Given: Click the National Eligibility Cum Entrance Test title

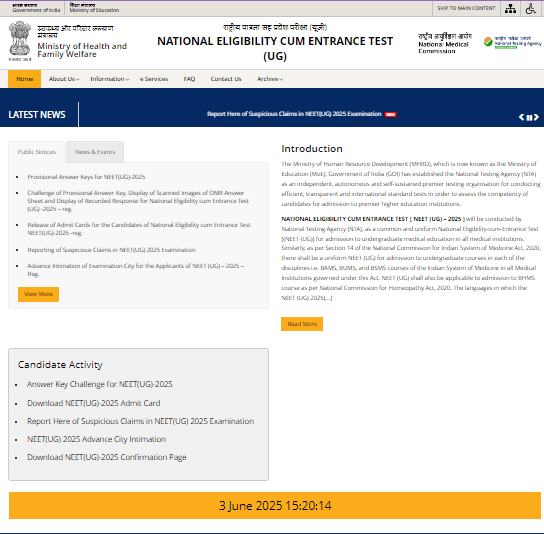Looking at the screenshot, I should pyautogui.click(x=275, y=48).
